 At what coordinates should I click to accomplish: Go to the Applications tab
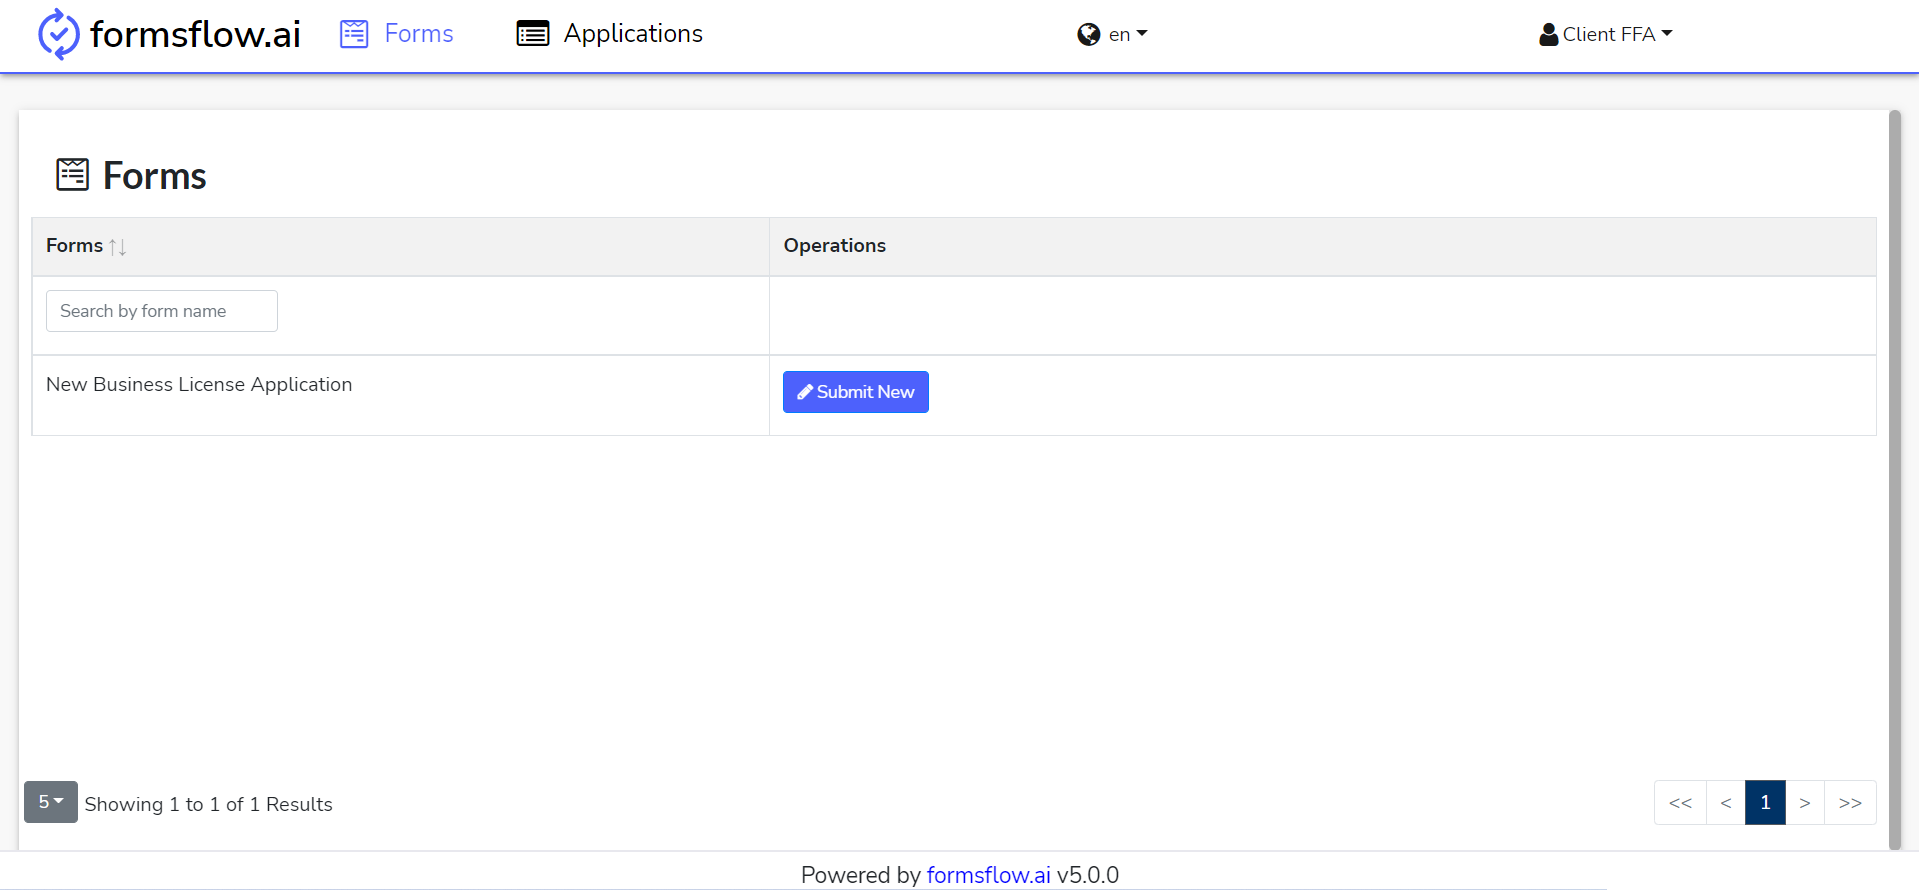610,34
